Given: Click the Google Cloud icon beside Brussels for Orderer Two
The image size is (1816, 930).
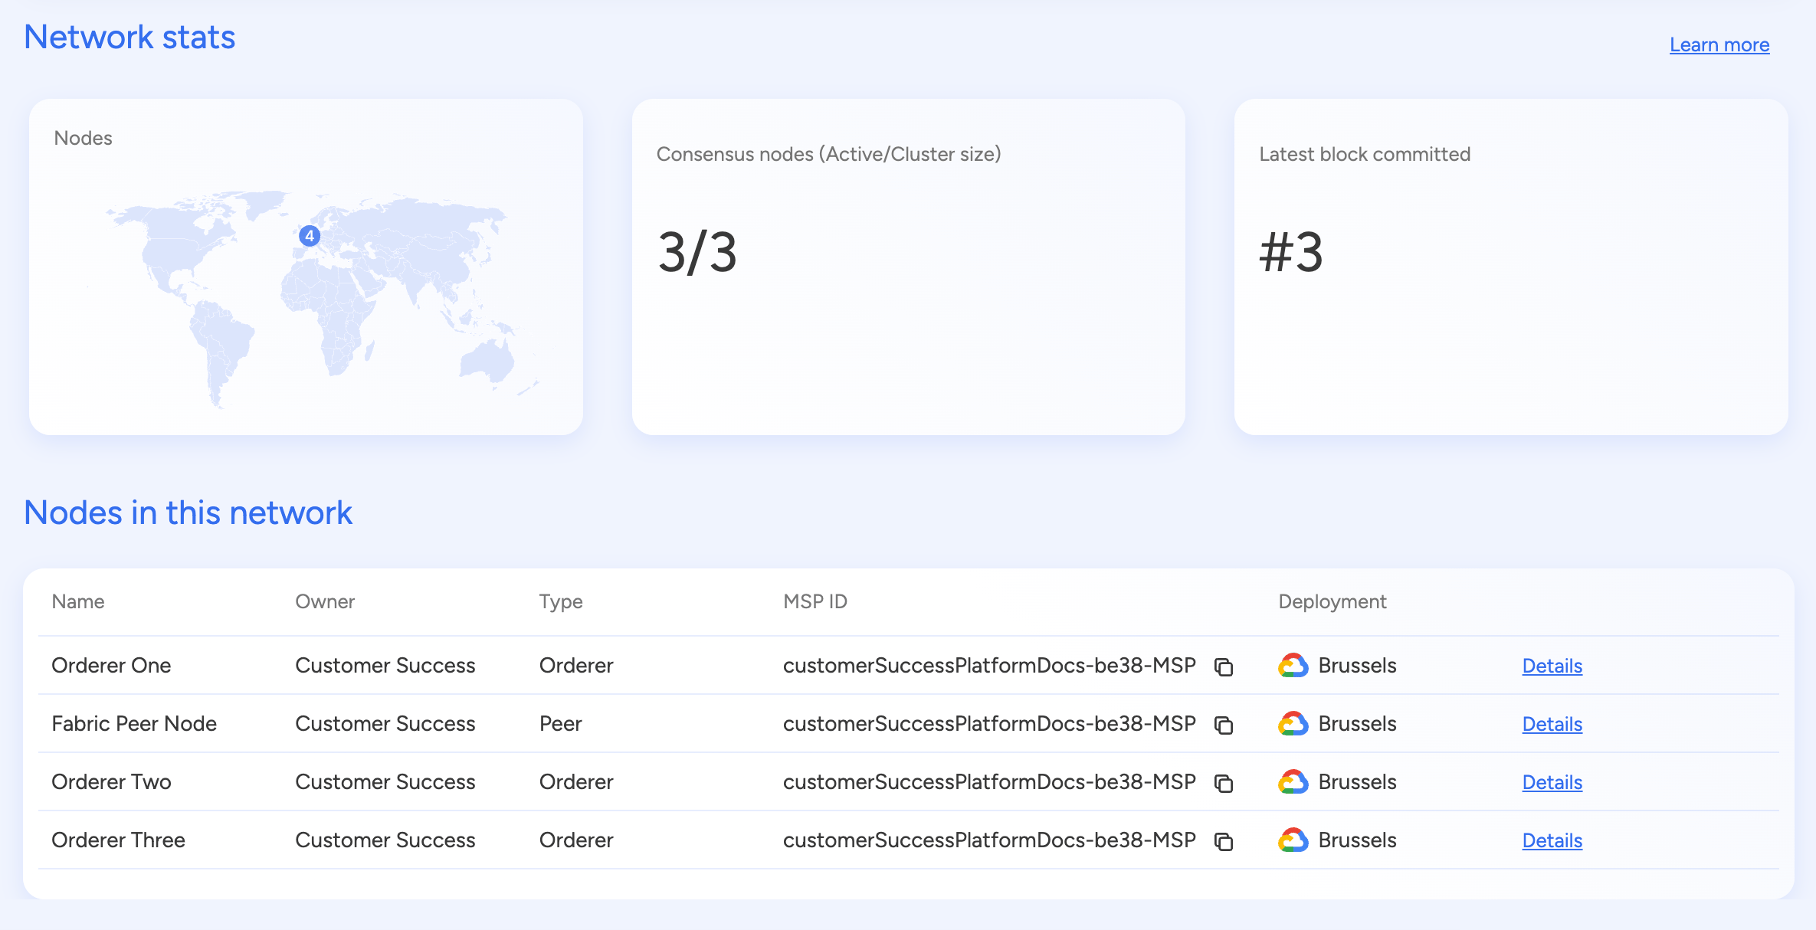Looking at the screenshot, I should [1293, 781].
